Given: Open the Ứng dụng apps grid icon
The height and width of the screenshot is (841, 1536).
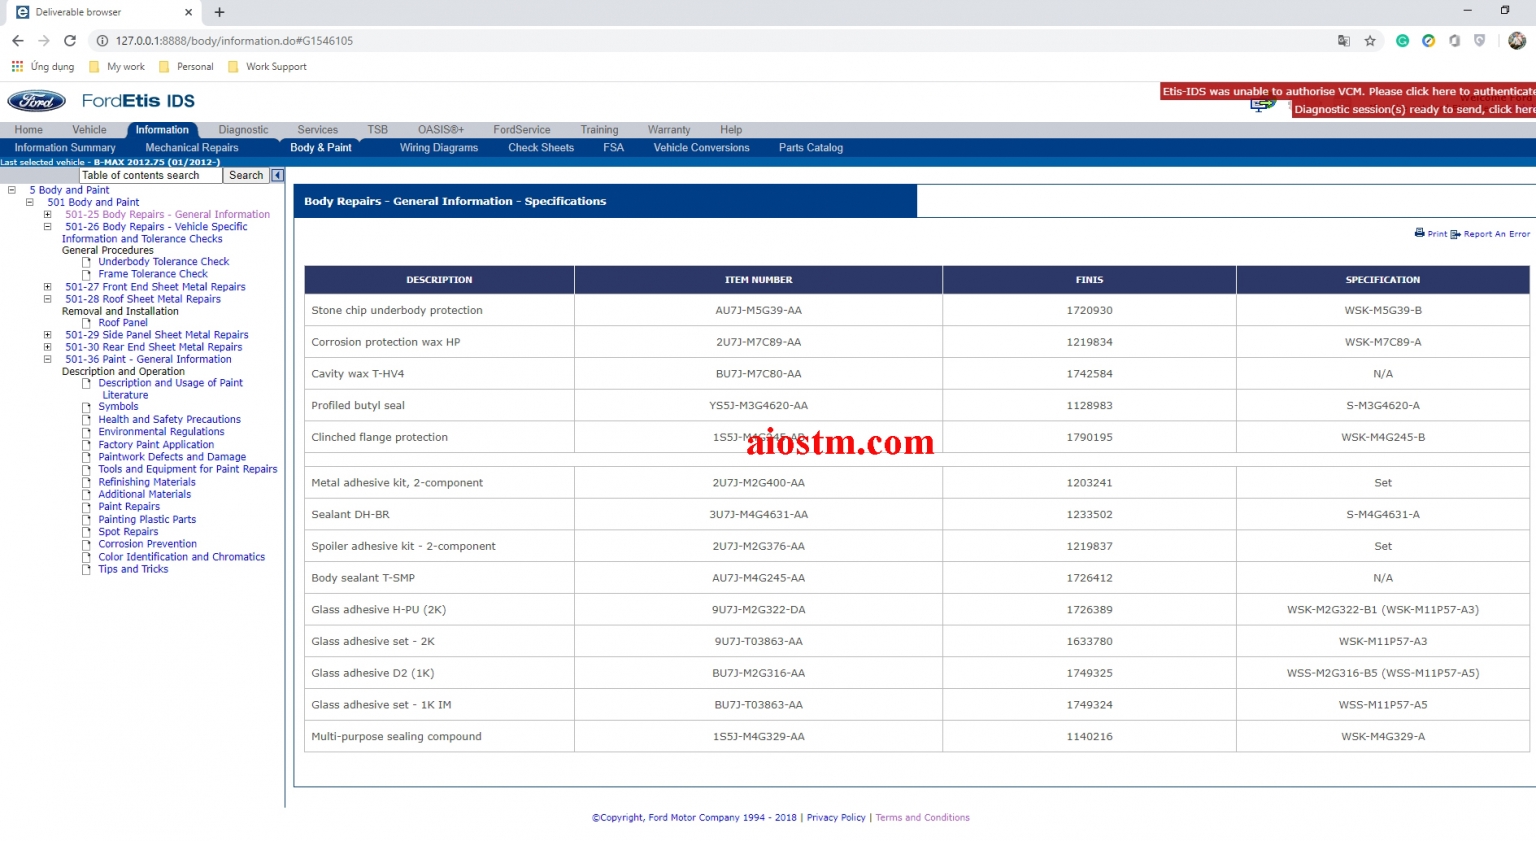Looking at the screenshot, I should (x=17, y=66).
